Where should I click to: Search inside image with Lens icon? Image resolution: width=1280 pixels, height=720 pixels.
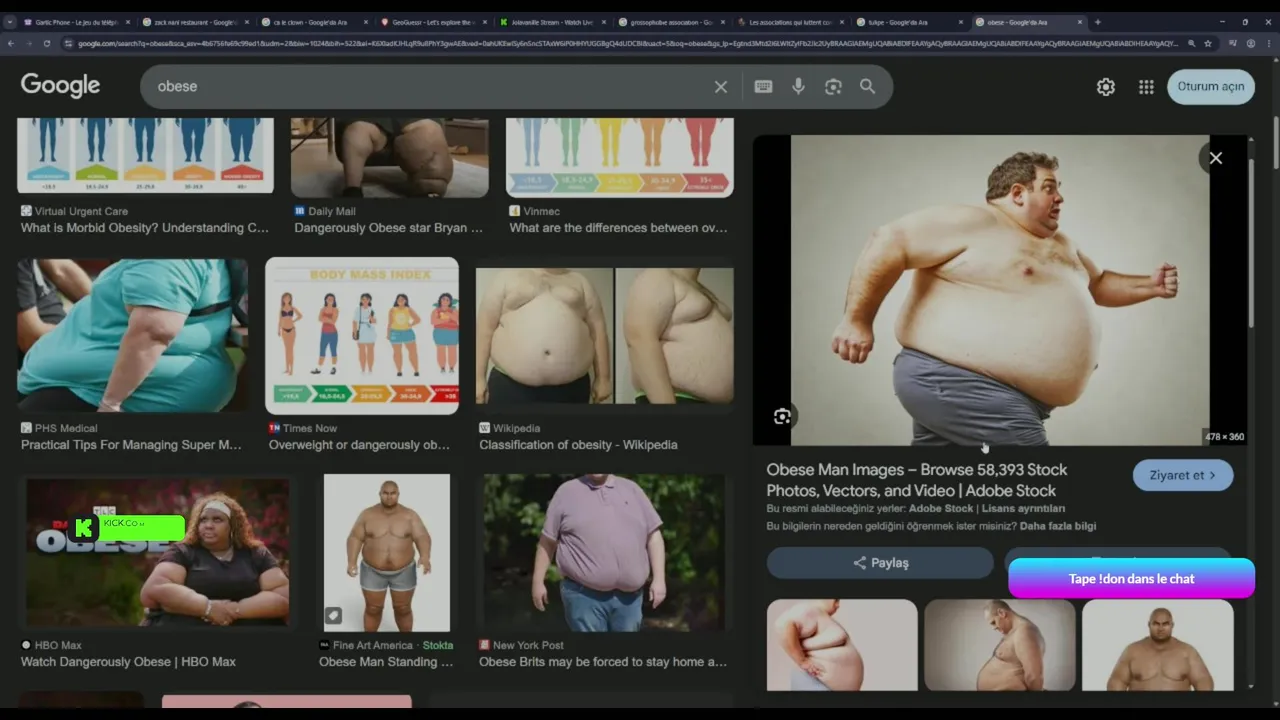point(782,417)
